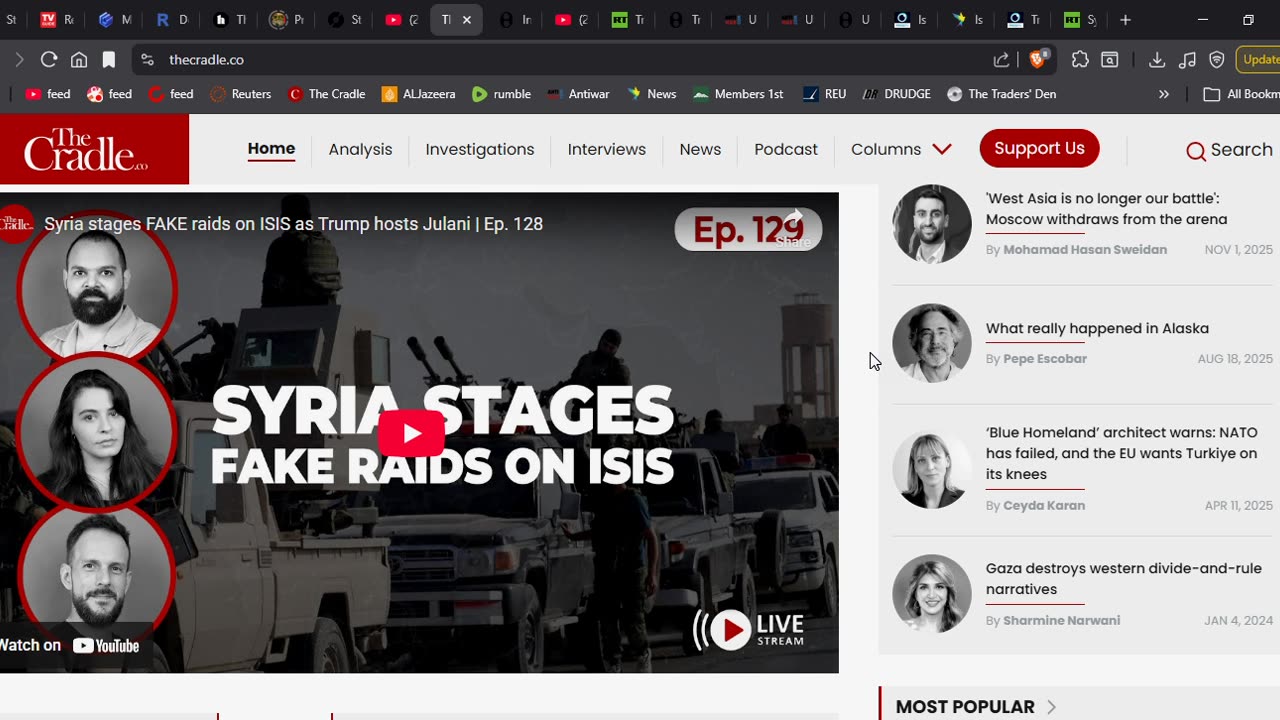Show hidden bookmarks with the double chevron
Image resolution: width=1280 pixels, height=720 pixels.
click(1163, 94)
